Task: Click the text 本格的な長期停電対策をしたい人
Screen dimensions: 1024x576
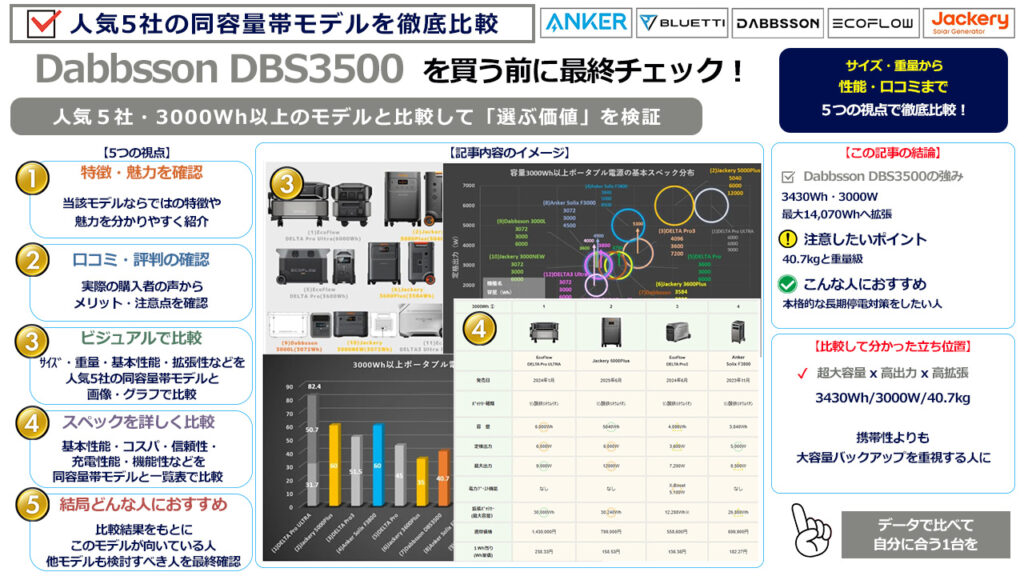Action: point(862,304)
